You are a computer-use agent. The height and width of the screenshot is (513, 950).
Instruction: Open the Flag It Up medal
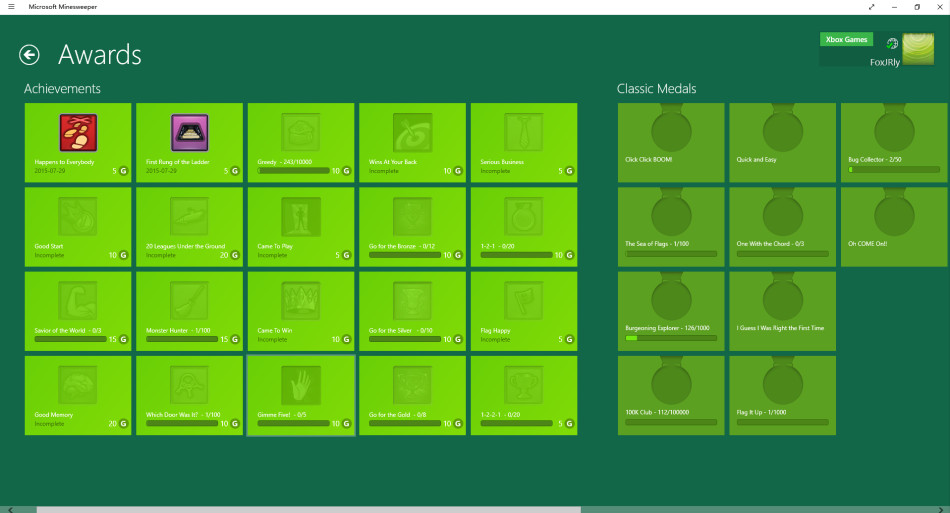pos(782,395)
